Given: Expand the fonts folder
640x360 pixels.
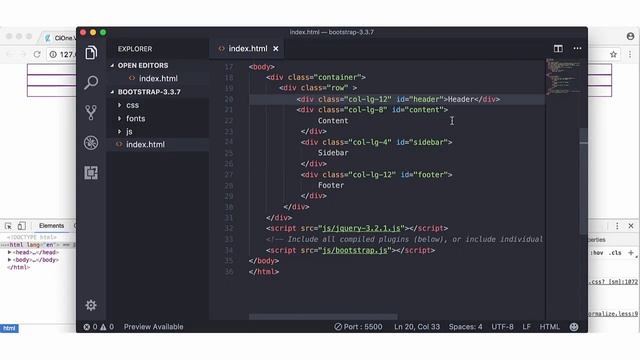Looking at the screenshot, I should point(119,118).
